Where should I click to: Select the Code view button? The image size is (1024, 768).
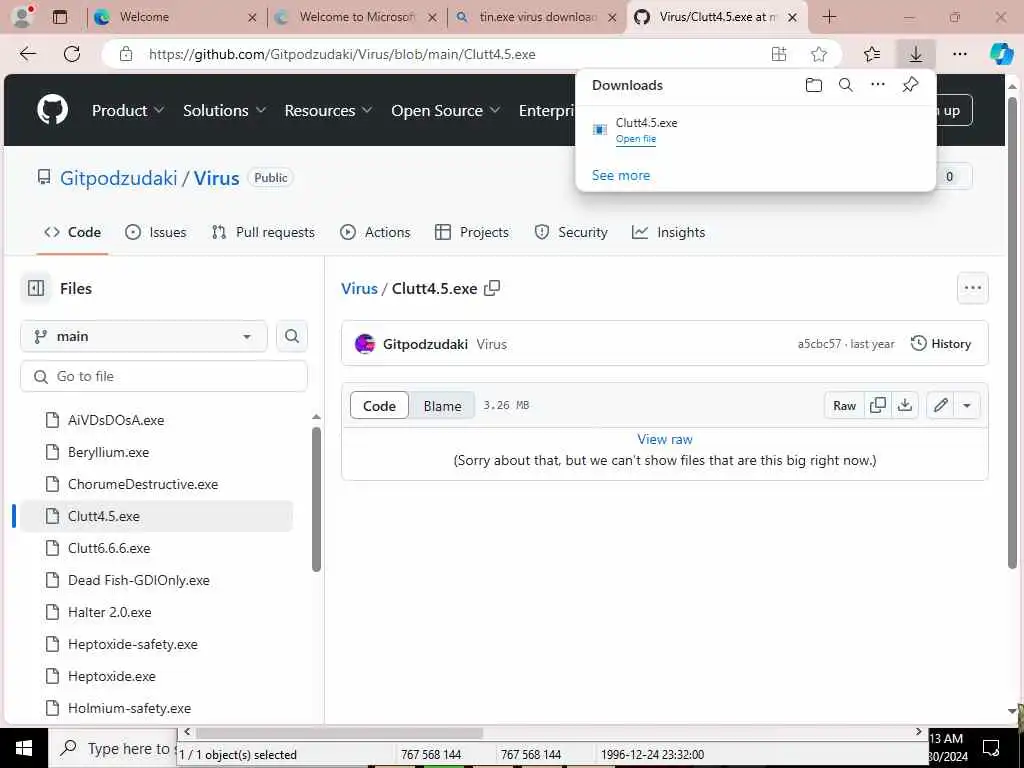[379, 406]
